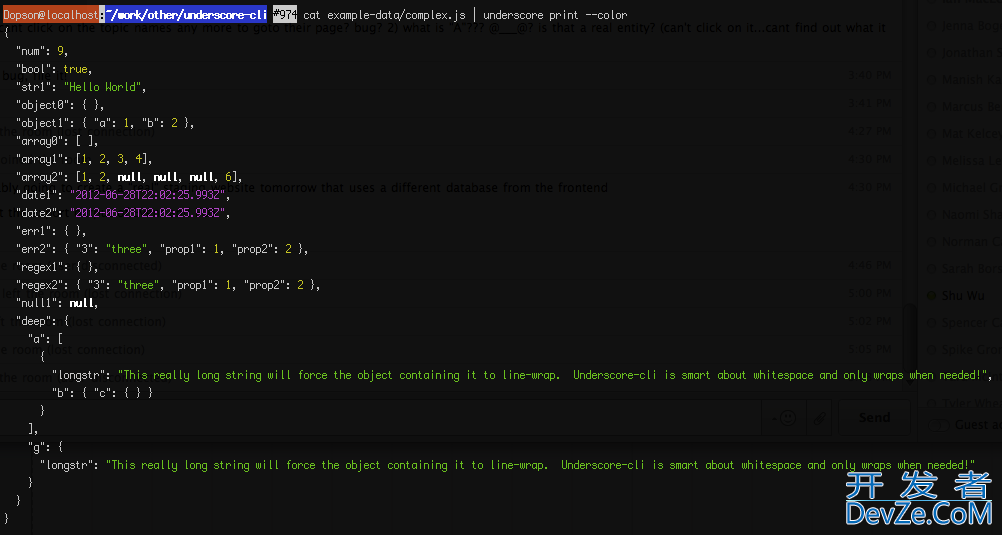Click the 3:40 PM chat timestamp

click(869, 75)
